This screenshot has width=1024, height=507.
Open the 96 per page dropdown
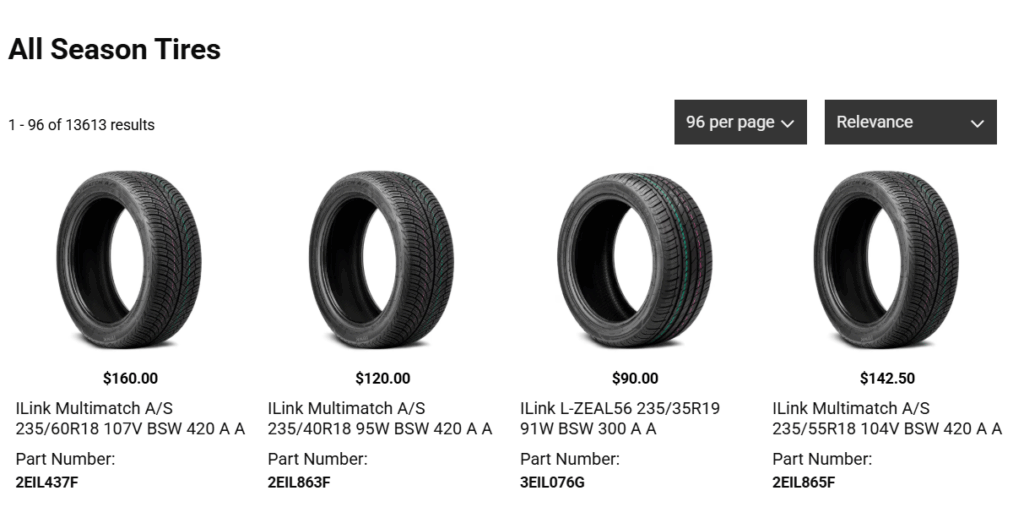click(740, 122)
